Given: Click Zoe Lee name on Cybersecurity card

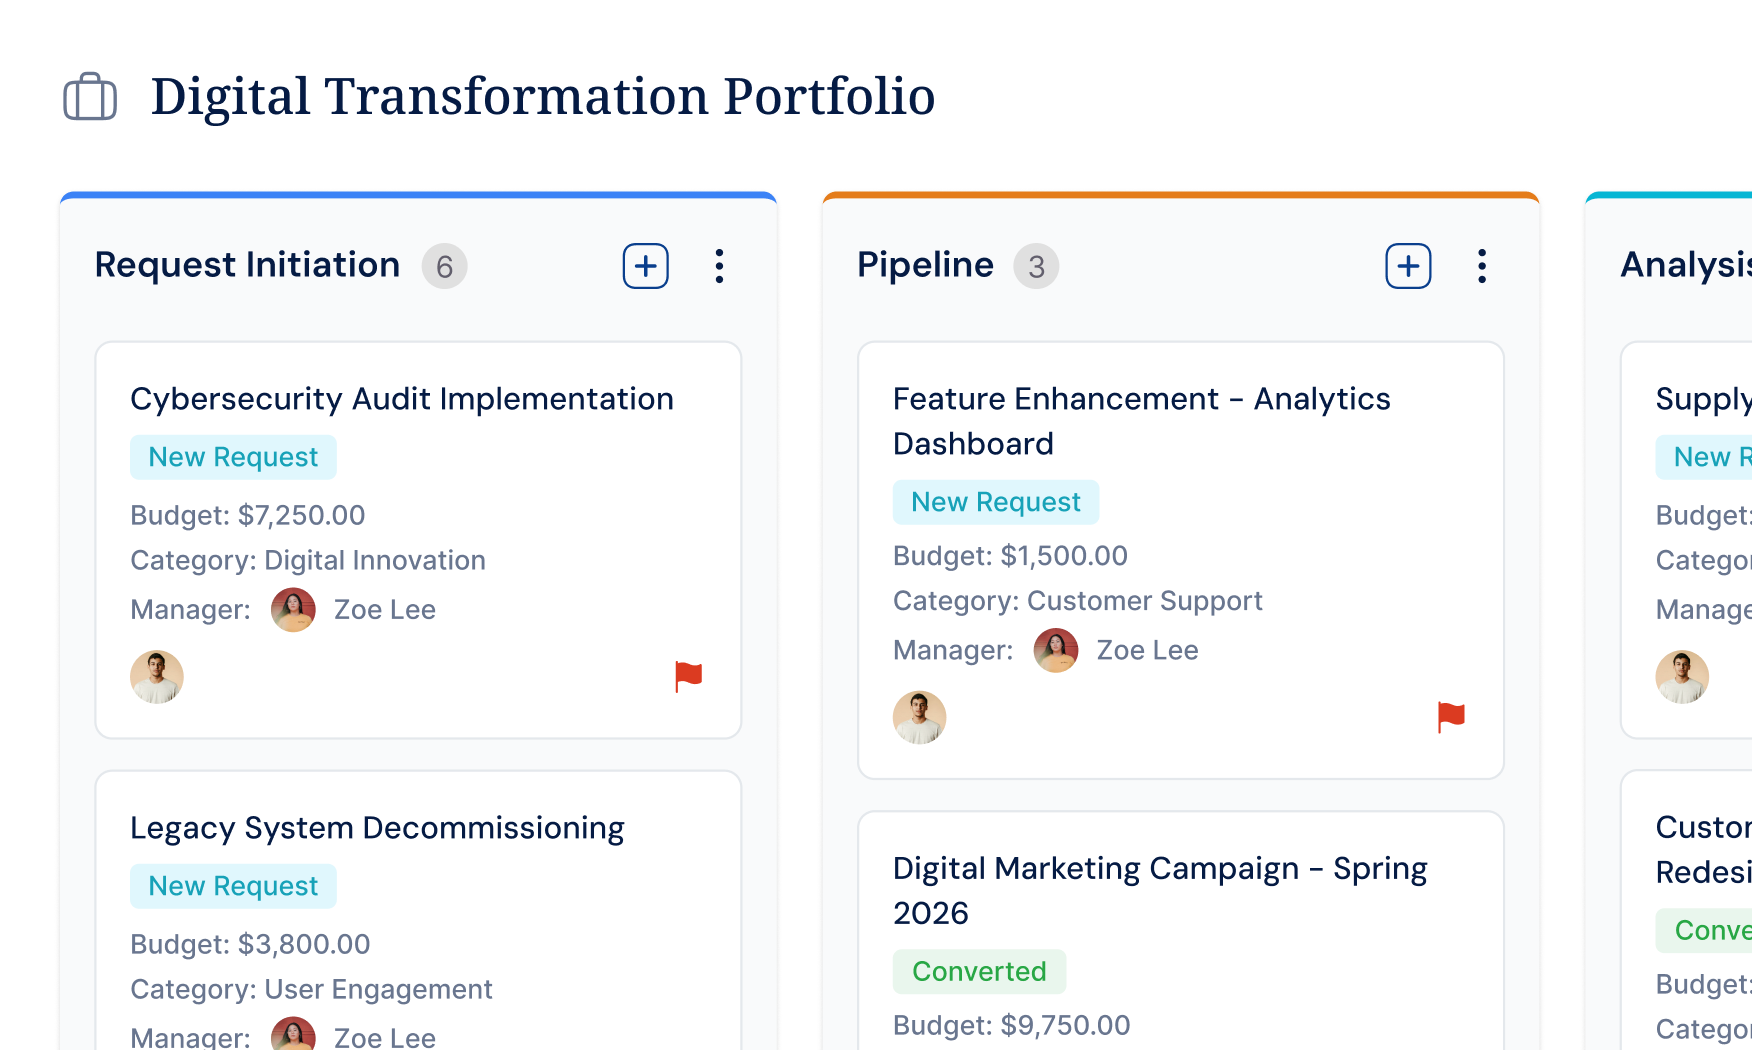Looking at the screenshot, I should tap(385, 610).
